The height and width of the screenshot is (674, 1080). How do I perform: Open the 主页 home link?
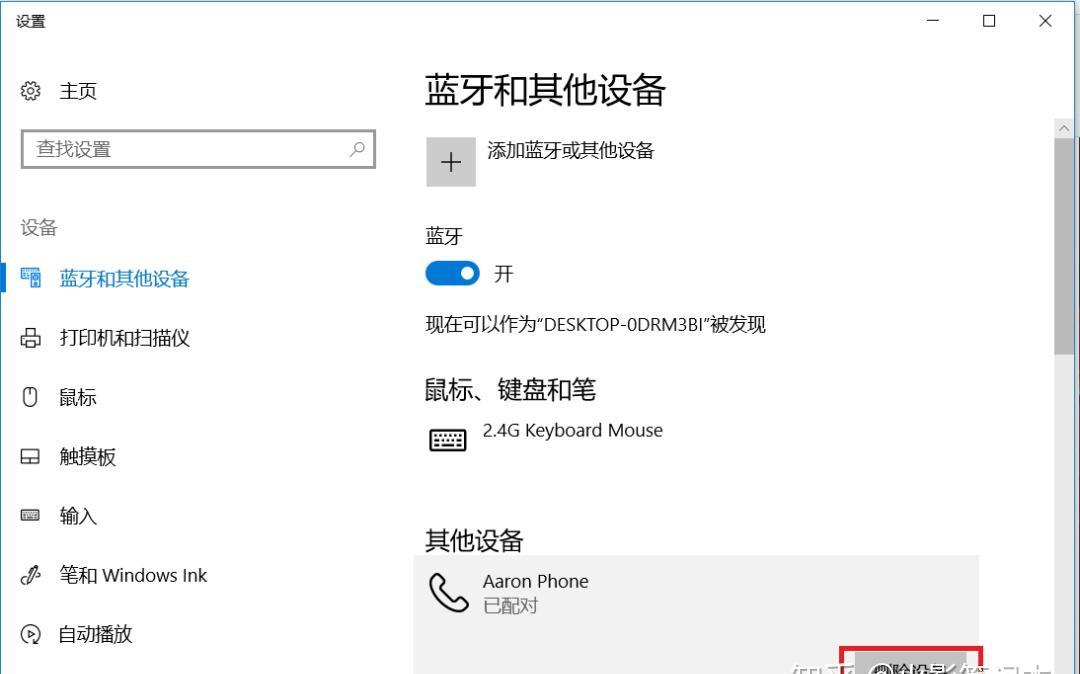[78, 91]
